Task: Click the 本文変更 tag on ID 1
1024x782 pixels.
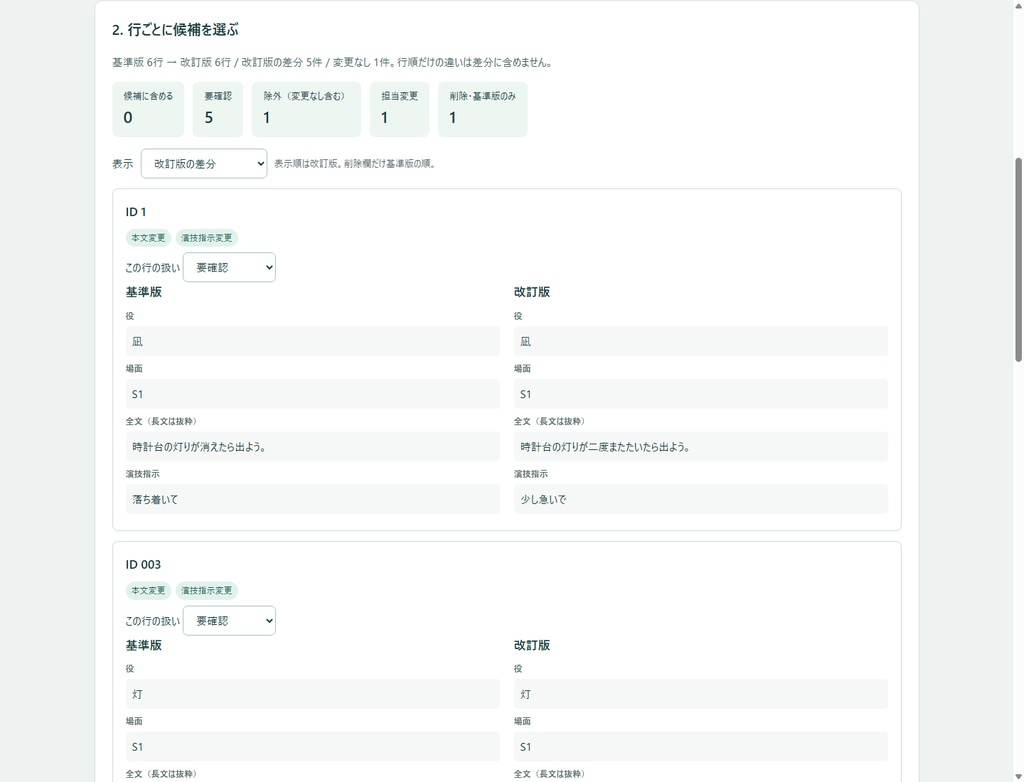Action: click(x=148, y=238)
